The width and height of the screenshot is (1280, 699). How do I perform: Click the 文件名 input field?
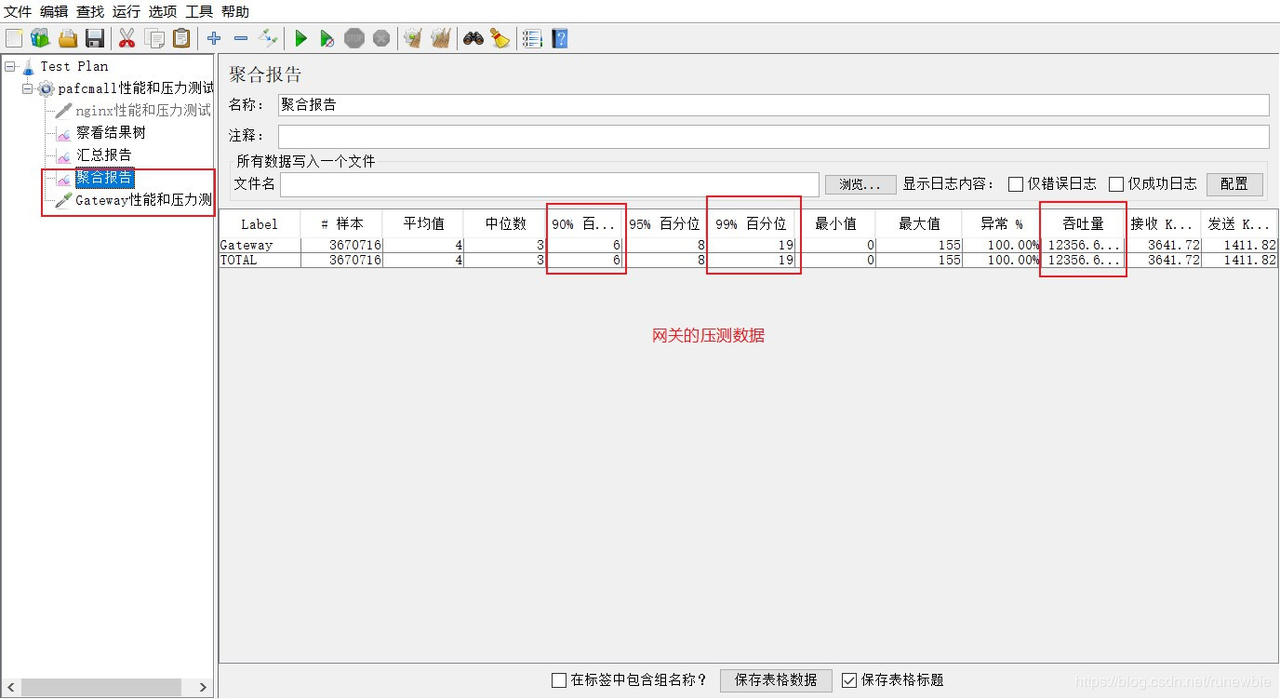tap(550, 184)
